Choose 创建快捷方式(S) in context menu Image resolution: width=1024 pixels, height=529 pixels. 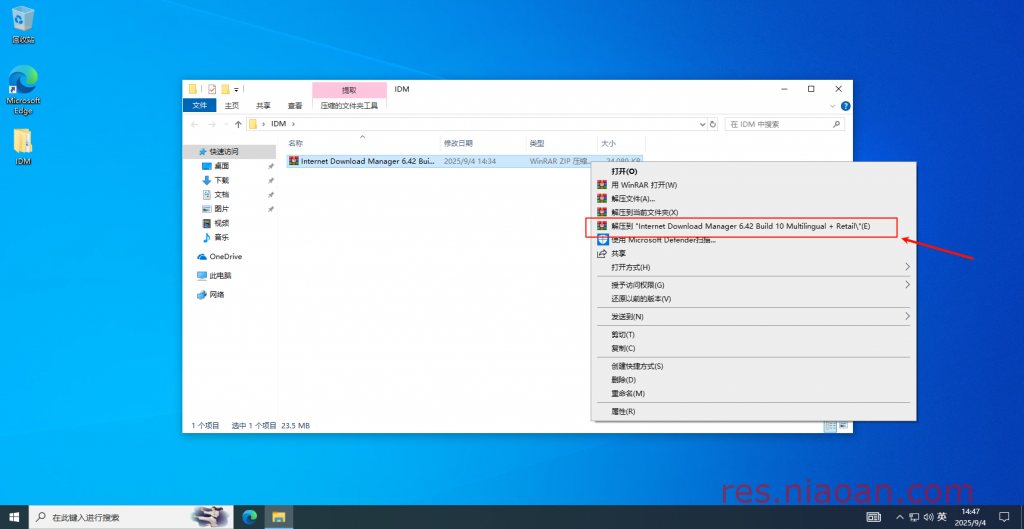point(753,366)
